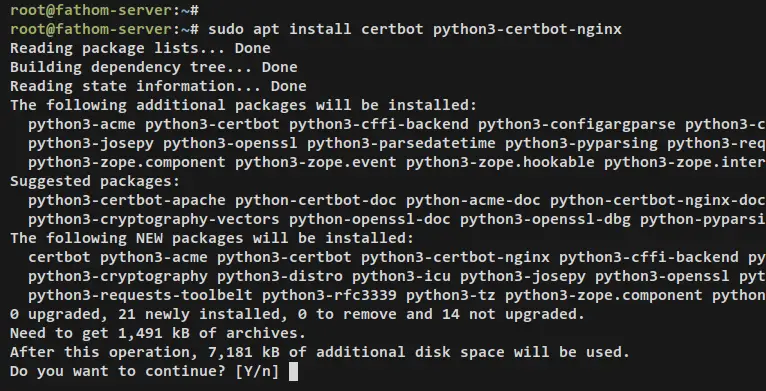Click 'Building dependency tree... Done' line
The height and width of the screenshot is (391, 766).
tap(154, 67)
